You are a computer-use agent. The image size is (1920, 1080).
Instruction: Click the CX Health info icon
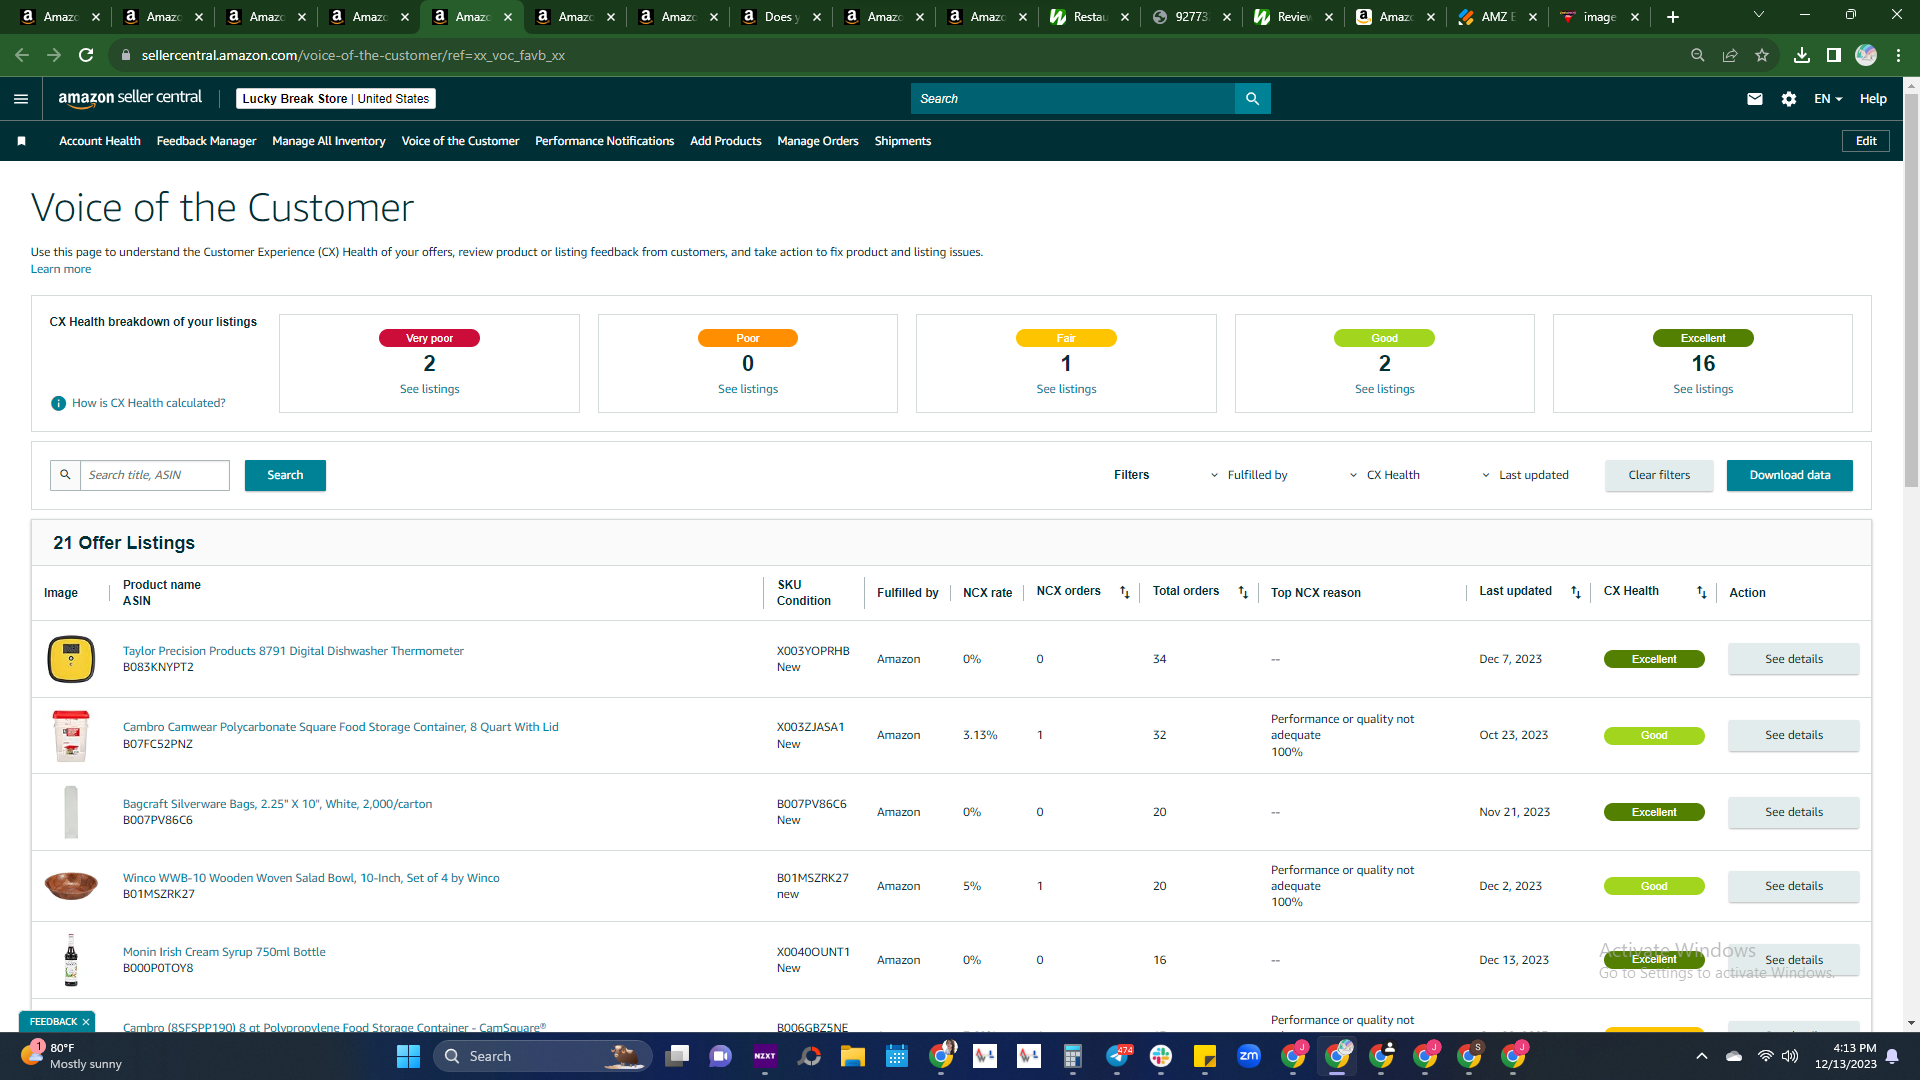[x=58, y=403]
